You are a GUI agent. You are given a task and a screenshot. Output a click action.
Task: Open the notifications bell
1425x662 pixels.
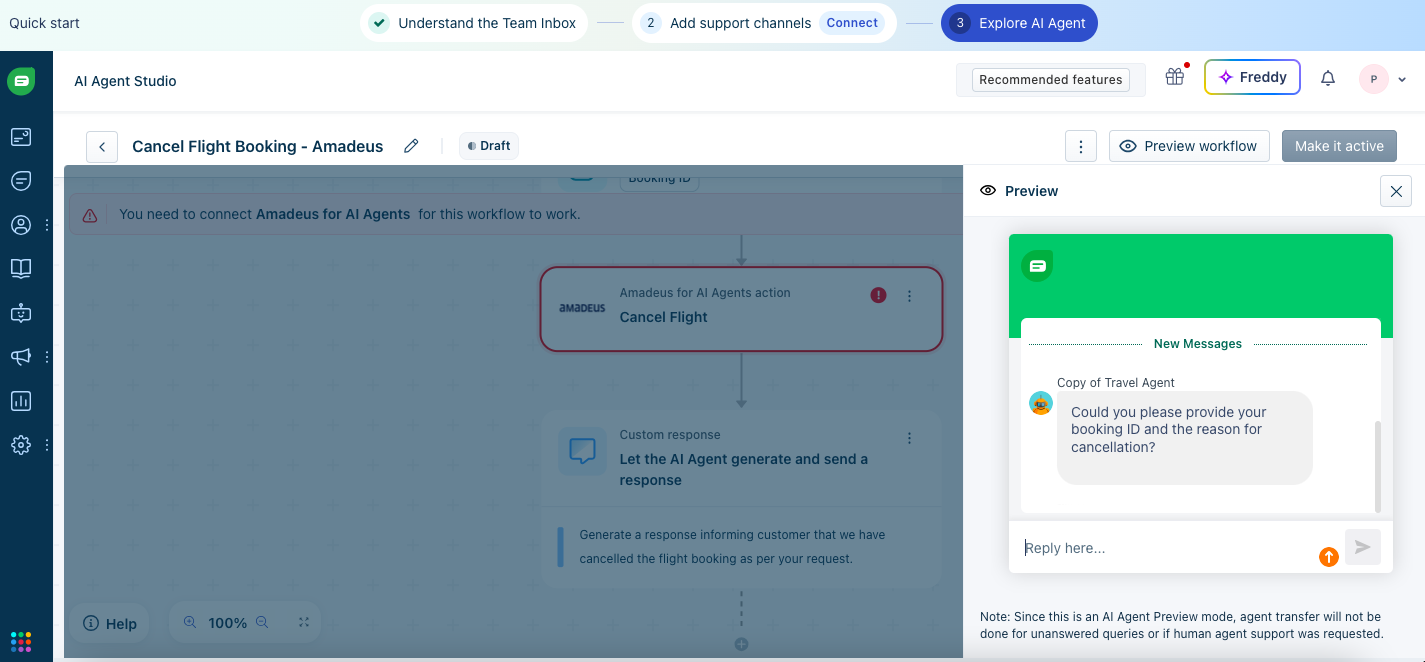click(x=1328, y=78)
